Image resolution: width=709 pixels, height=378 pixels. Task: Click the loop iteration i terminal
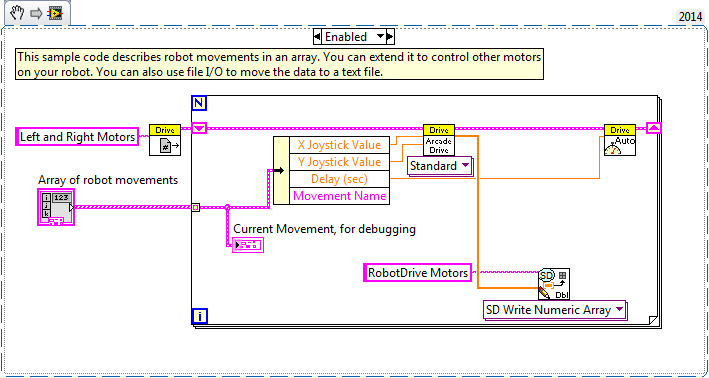199,316
